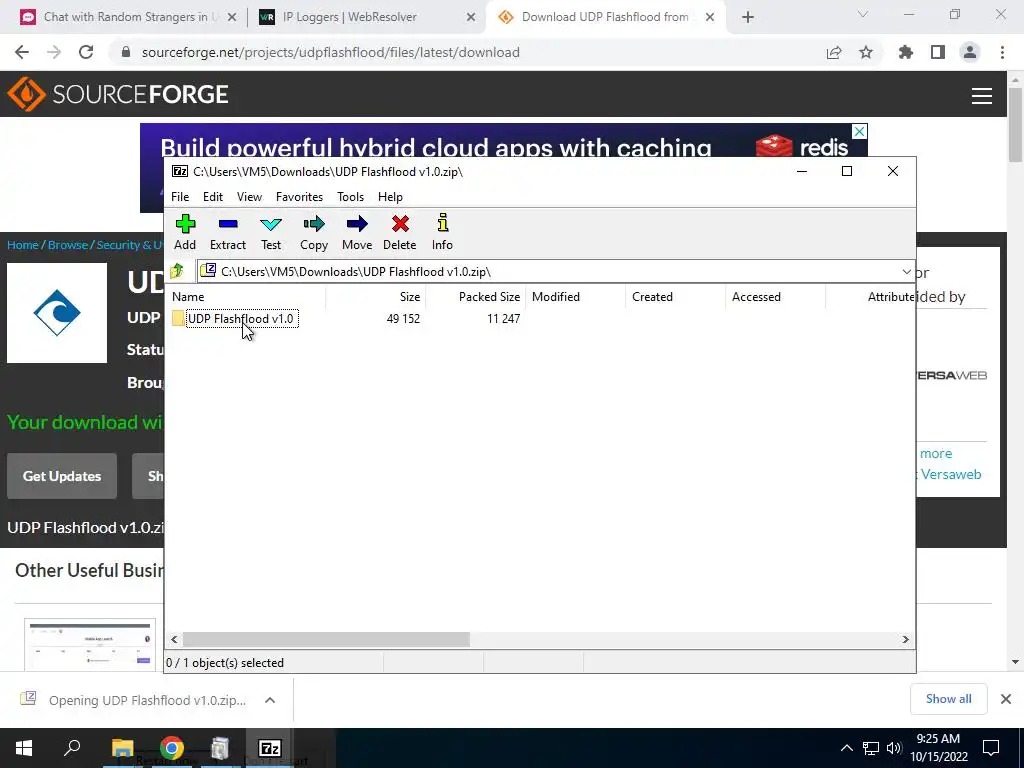The width and height of the screenshot is (1024, 768).
Task: Run the Test archive tool
Action: pyautogui.click(x=271, y=232)
